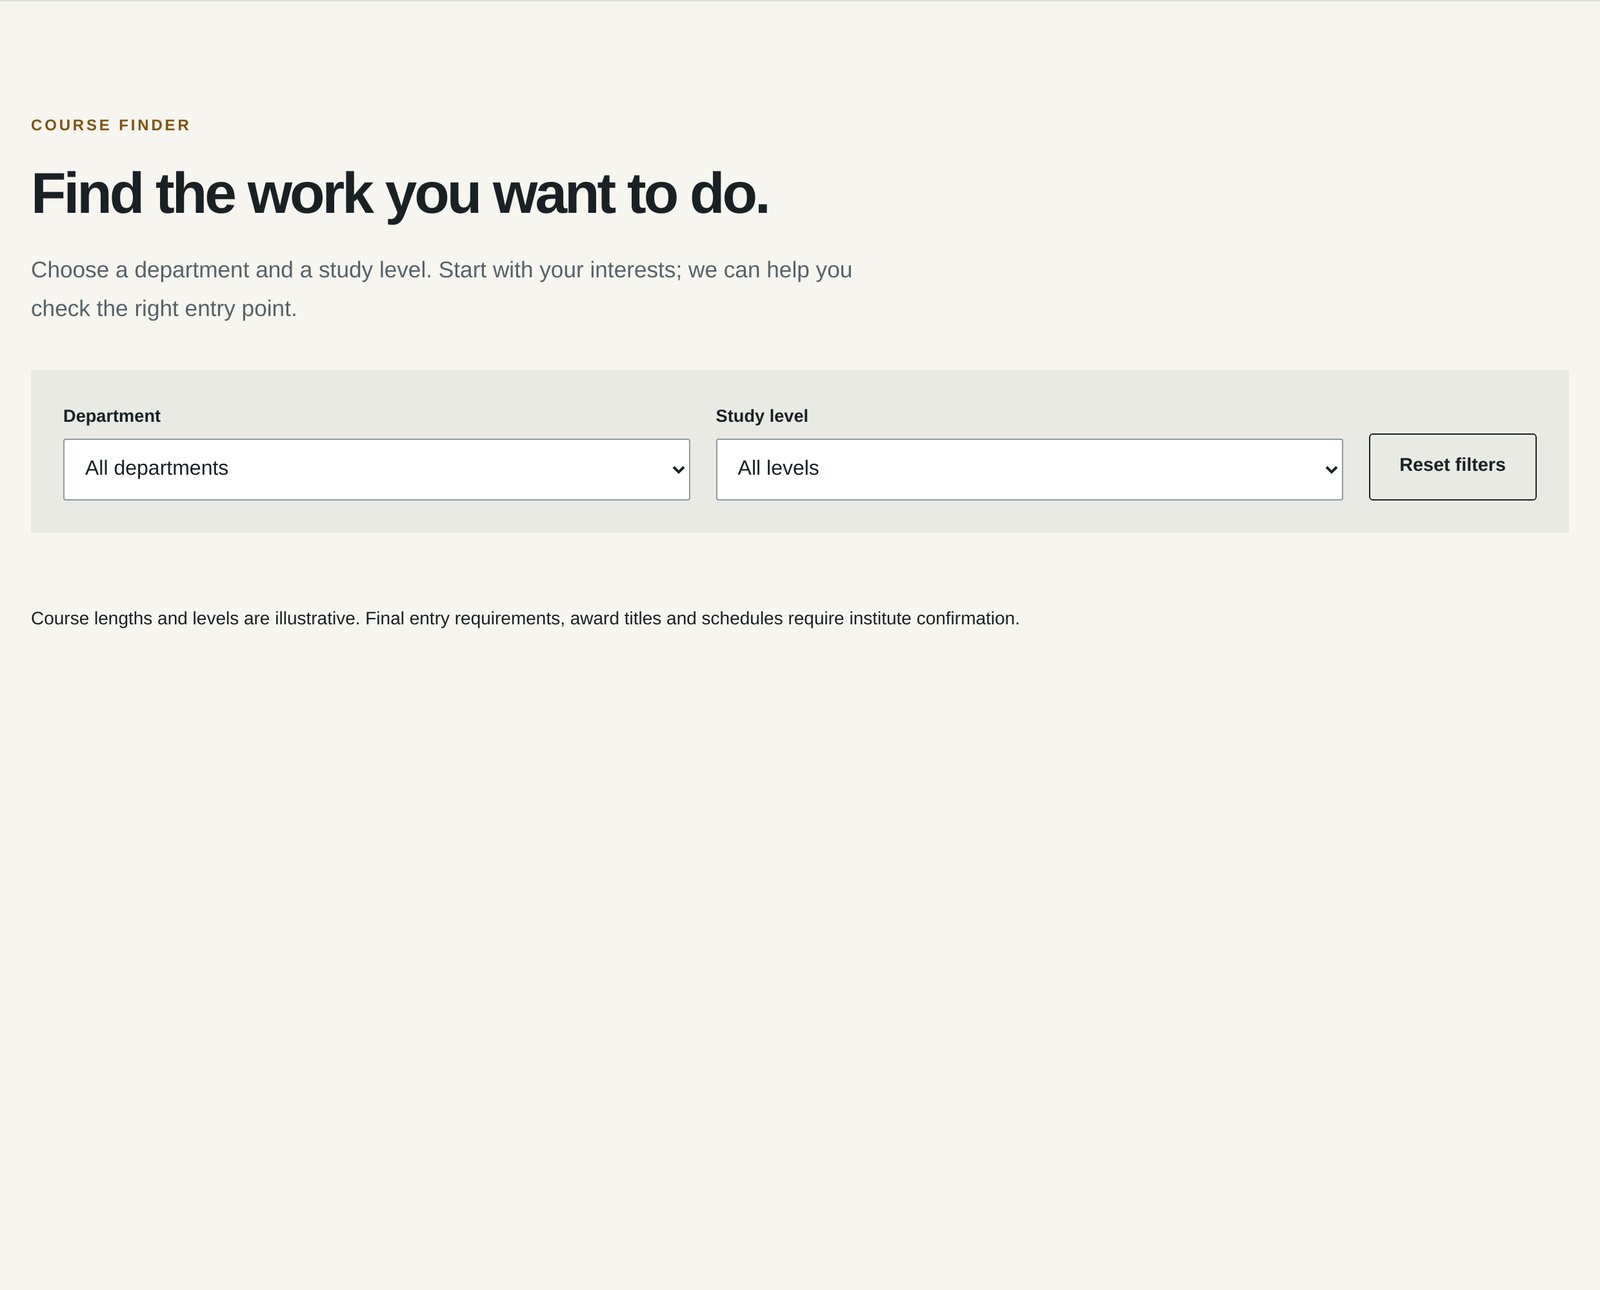Click the heading "Find the work you want to do."
This screenshot has width=1600, height=1290.
click(400, 193)
